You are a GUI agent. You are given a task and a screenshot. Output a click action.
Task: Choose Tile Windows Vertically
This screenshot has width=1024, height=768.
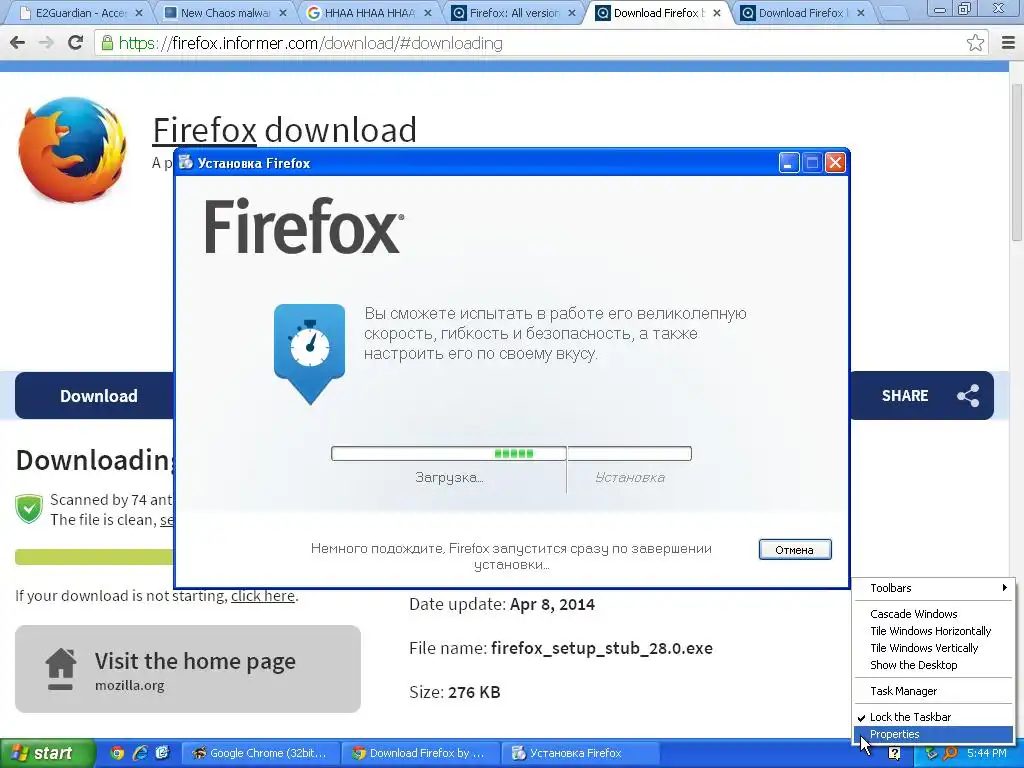[x=935, y=648]
